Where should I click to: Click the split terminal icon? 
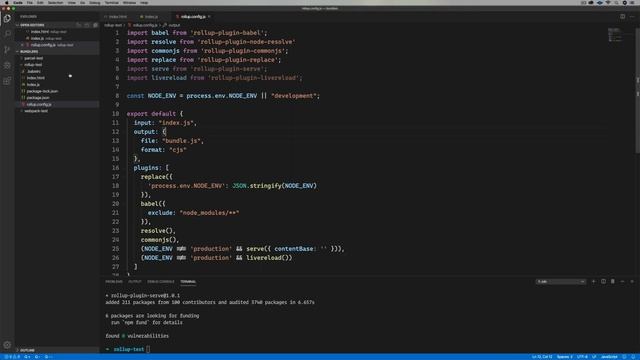coord(603,281)
